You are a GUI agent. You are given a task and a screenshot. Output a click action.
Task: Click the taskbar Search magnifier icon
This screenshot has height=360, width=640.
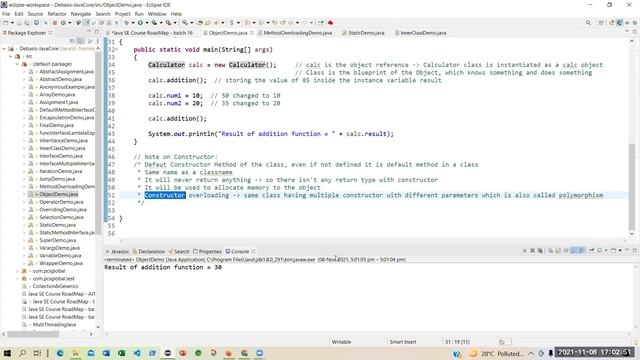point(22,353)
